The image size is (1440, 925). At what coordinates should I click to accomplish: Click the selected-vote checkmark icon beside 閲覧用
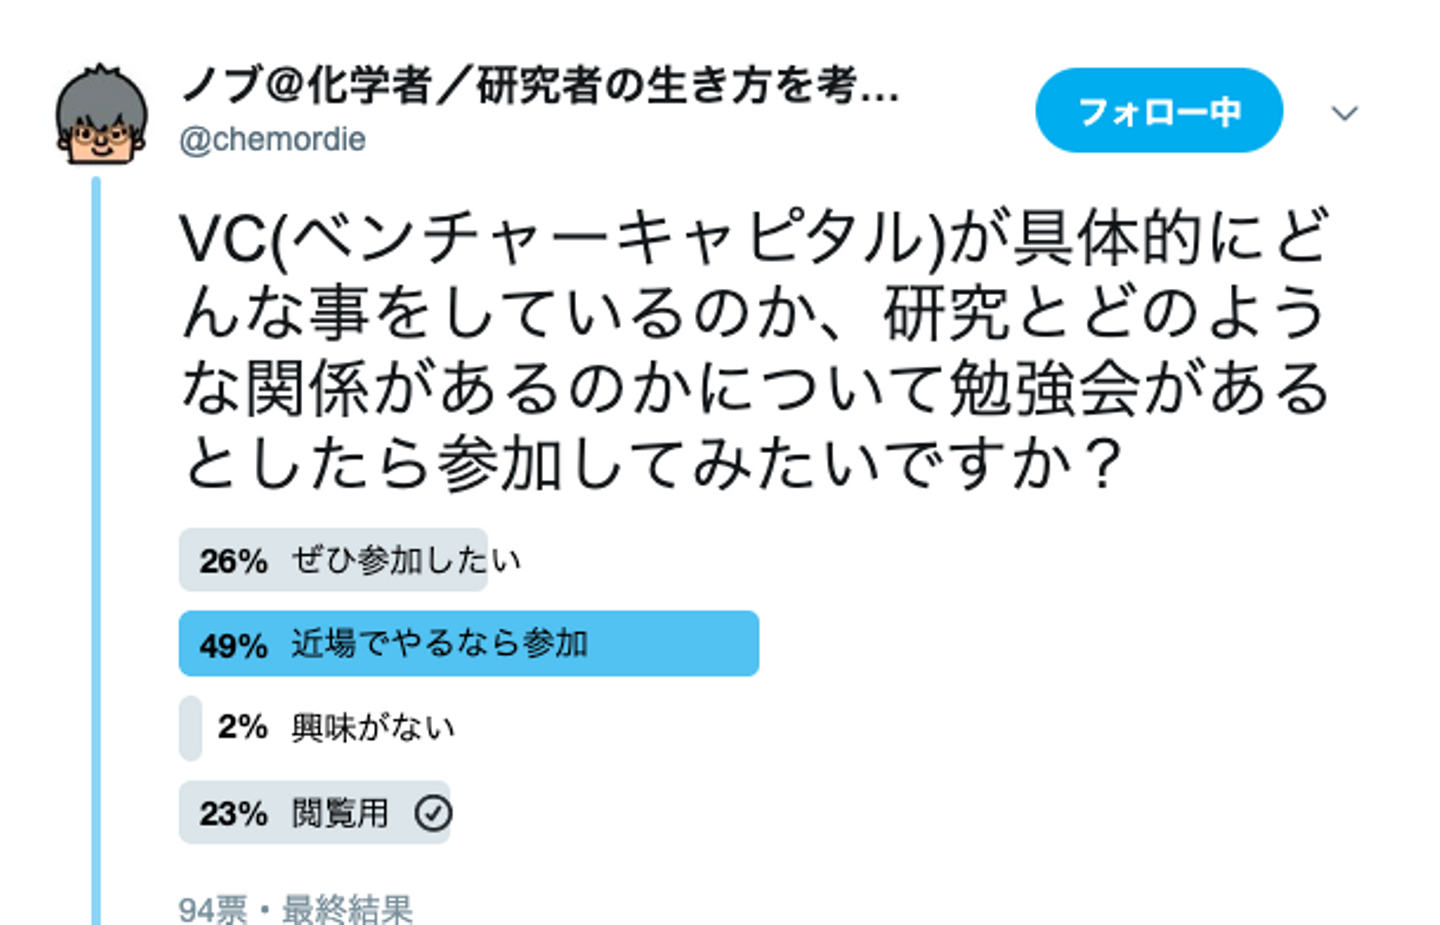click(433, 813)
